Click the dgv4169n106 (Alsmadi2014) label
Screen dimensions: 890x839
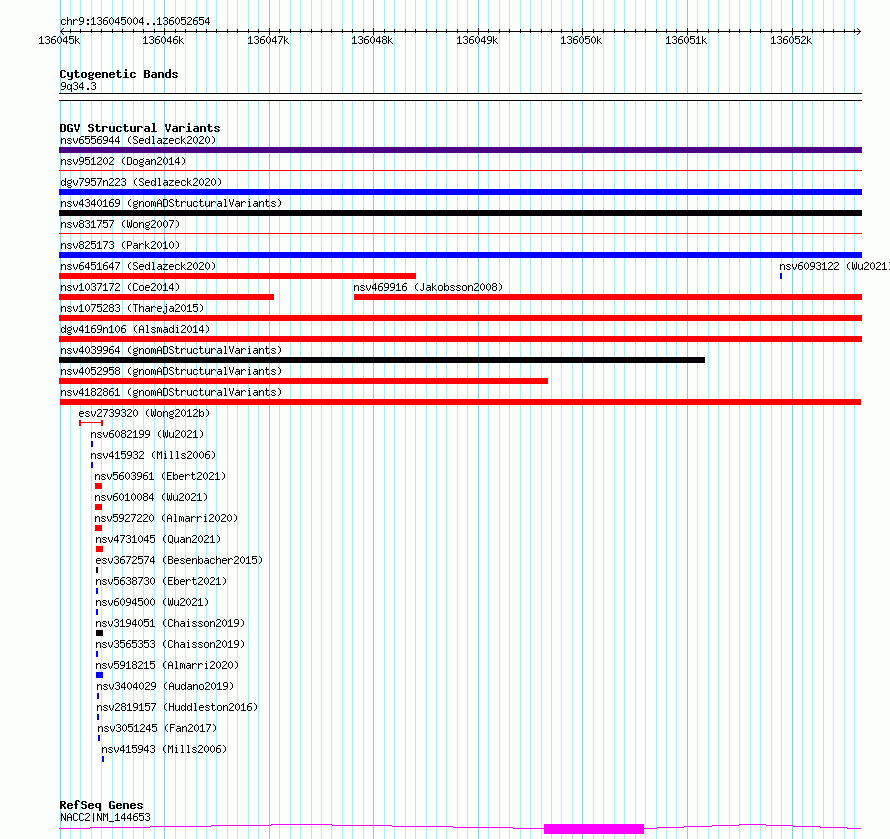pos(135,329)
